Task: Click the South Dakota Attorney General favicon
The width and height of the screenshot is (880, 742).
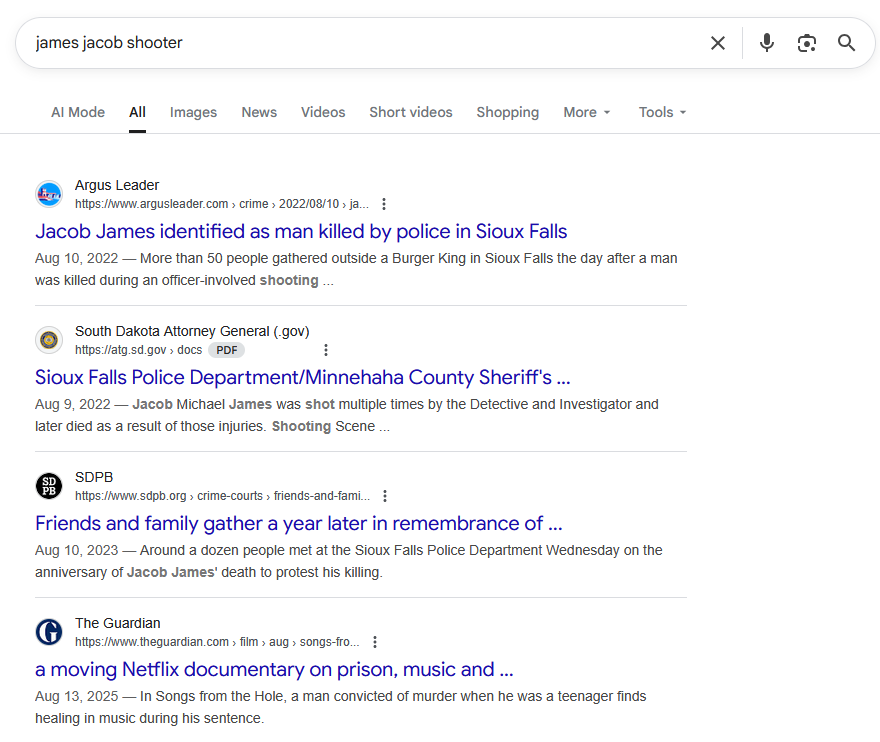Action: [x=49, y=340]
